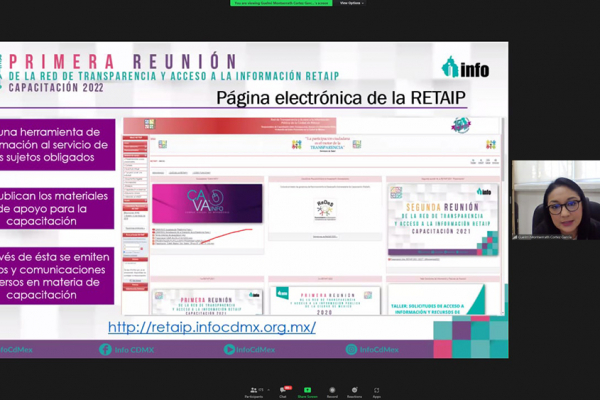
Task: Select the speaker's video thumbnail
Action: pos(556,200)
